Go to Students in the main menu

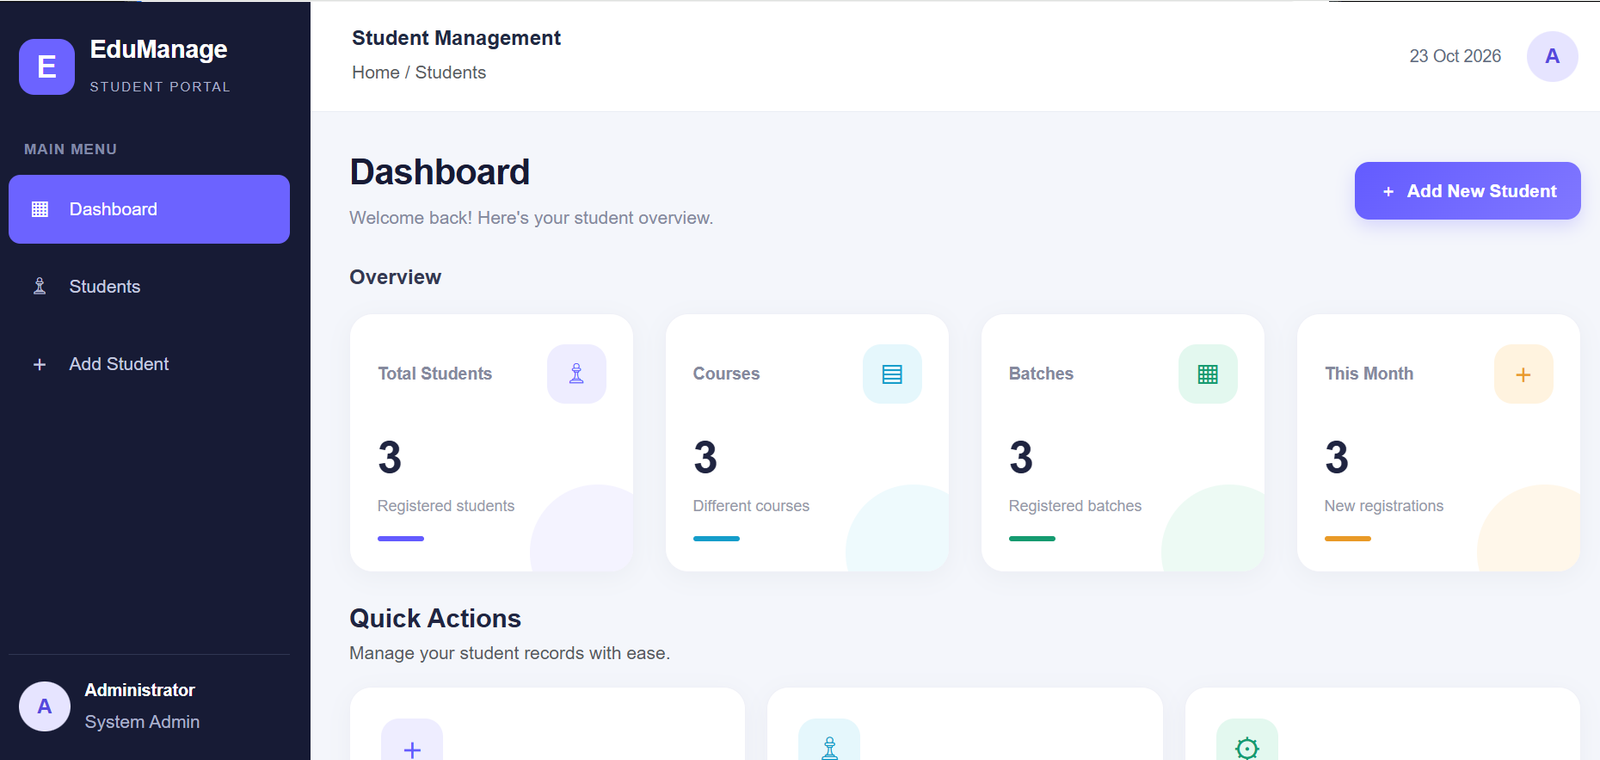pos(149,287)
